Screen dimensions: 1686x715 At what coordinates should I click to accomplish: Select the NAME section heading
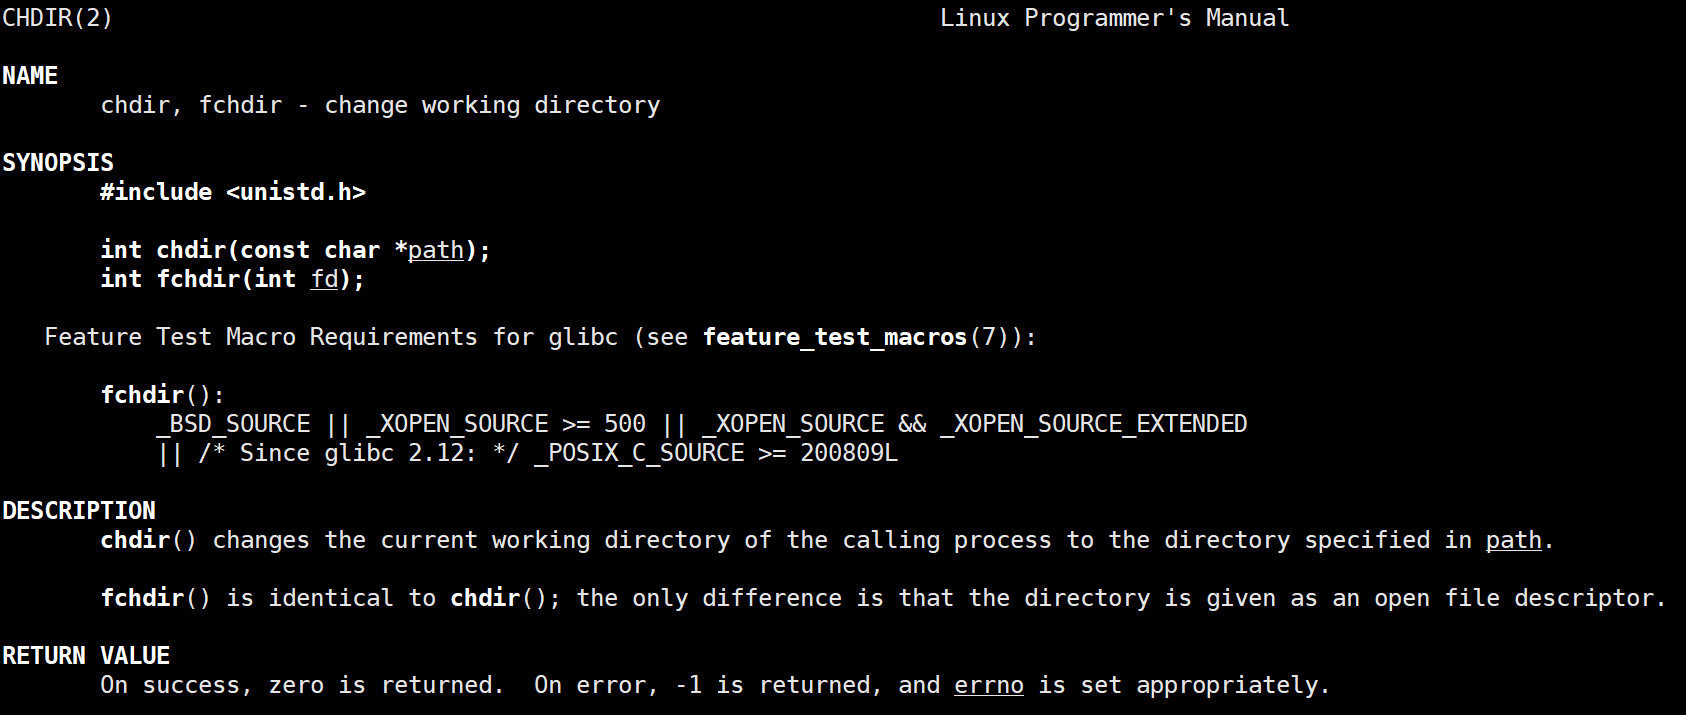point(30,76)
